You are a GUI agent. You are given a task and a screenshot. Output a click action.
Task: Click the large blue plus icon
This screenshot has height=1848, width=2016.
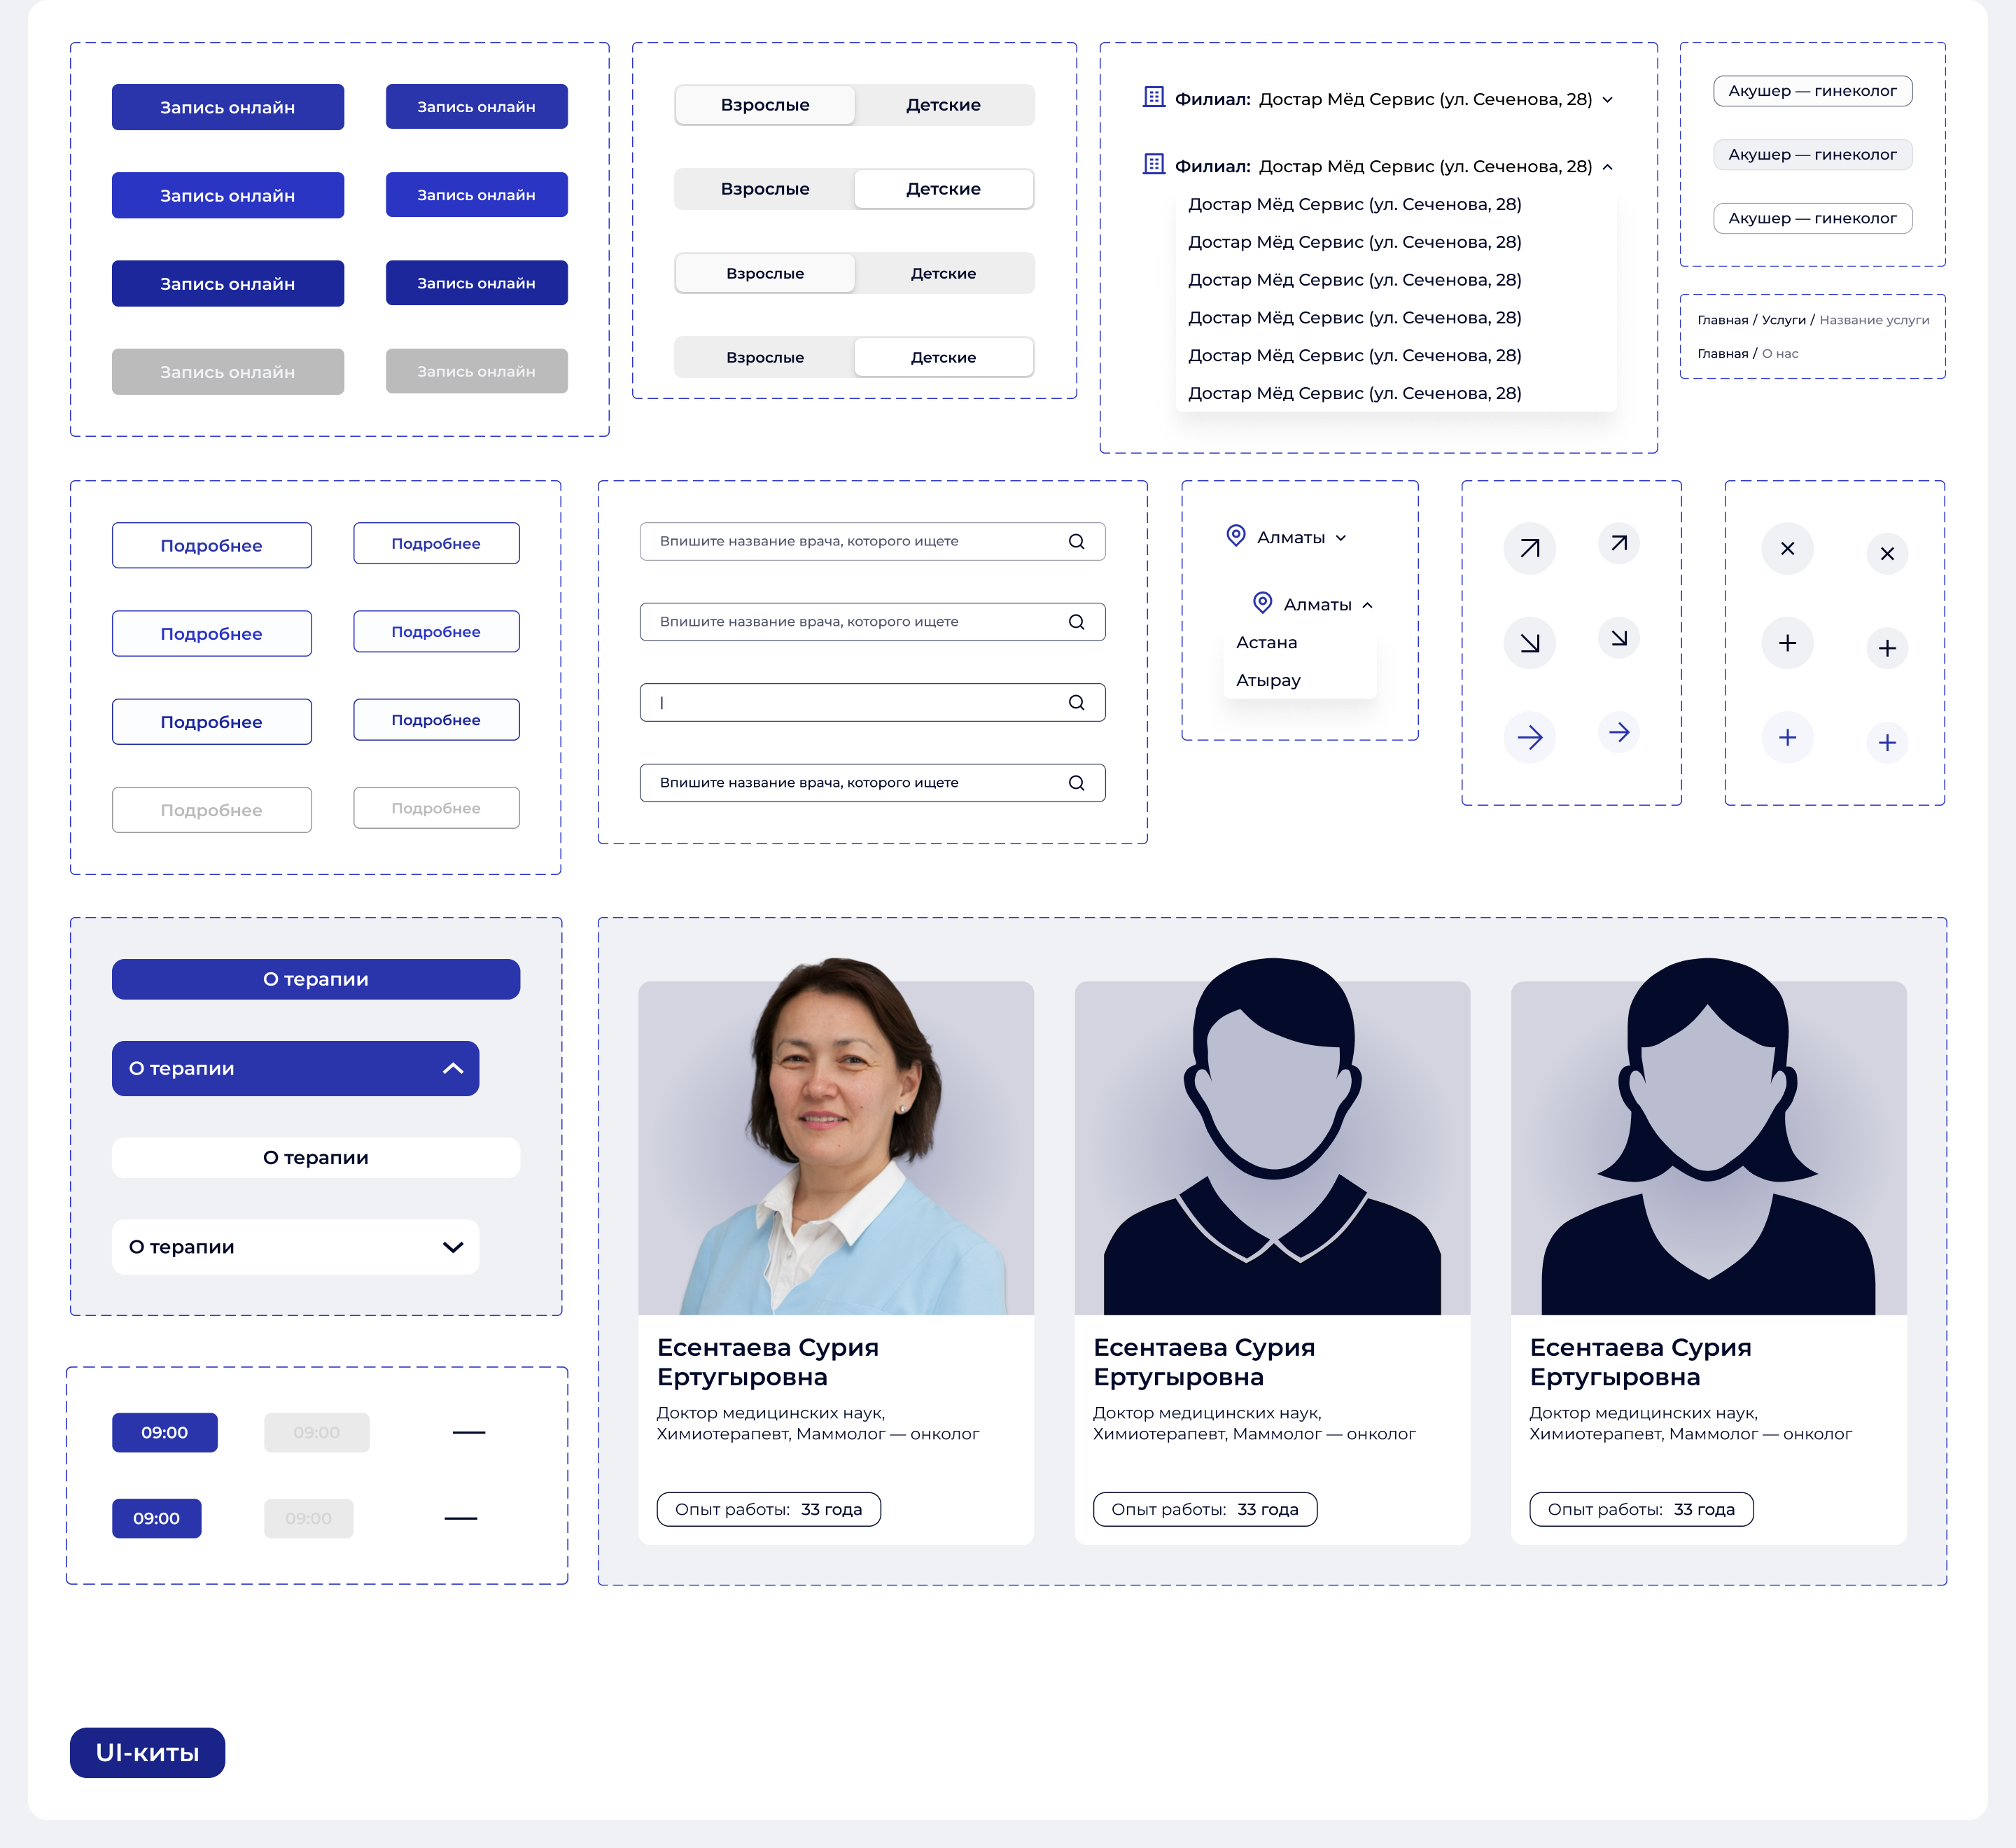pyautogui.click(x=1787, y=738)
